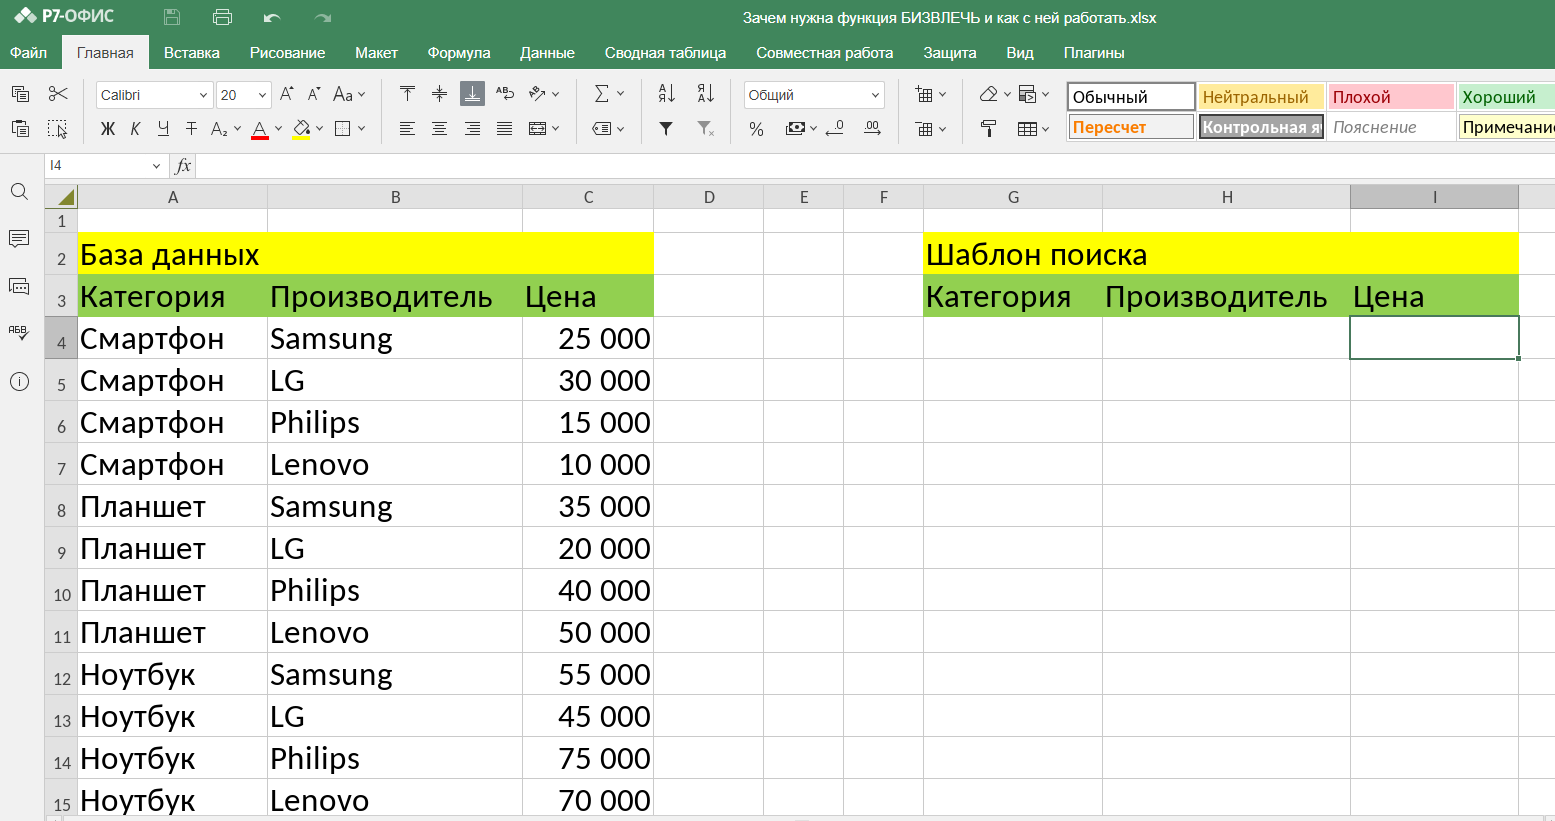The height and width of the screenshot is (821, 1555).
Task: Apply the Обычный cell style
Action: [x=1131, y=96]
